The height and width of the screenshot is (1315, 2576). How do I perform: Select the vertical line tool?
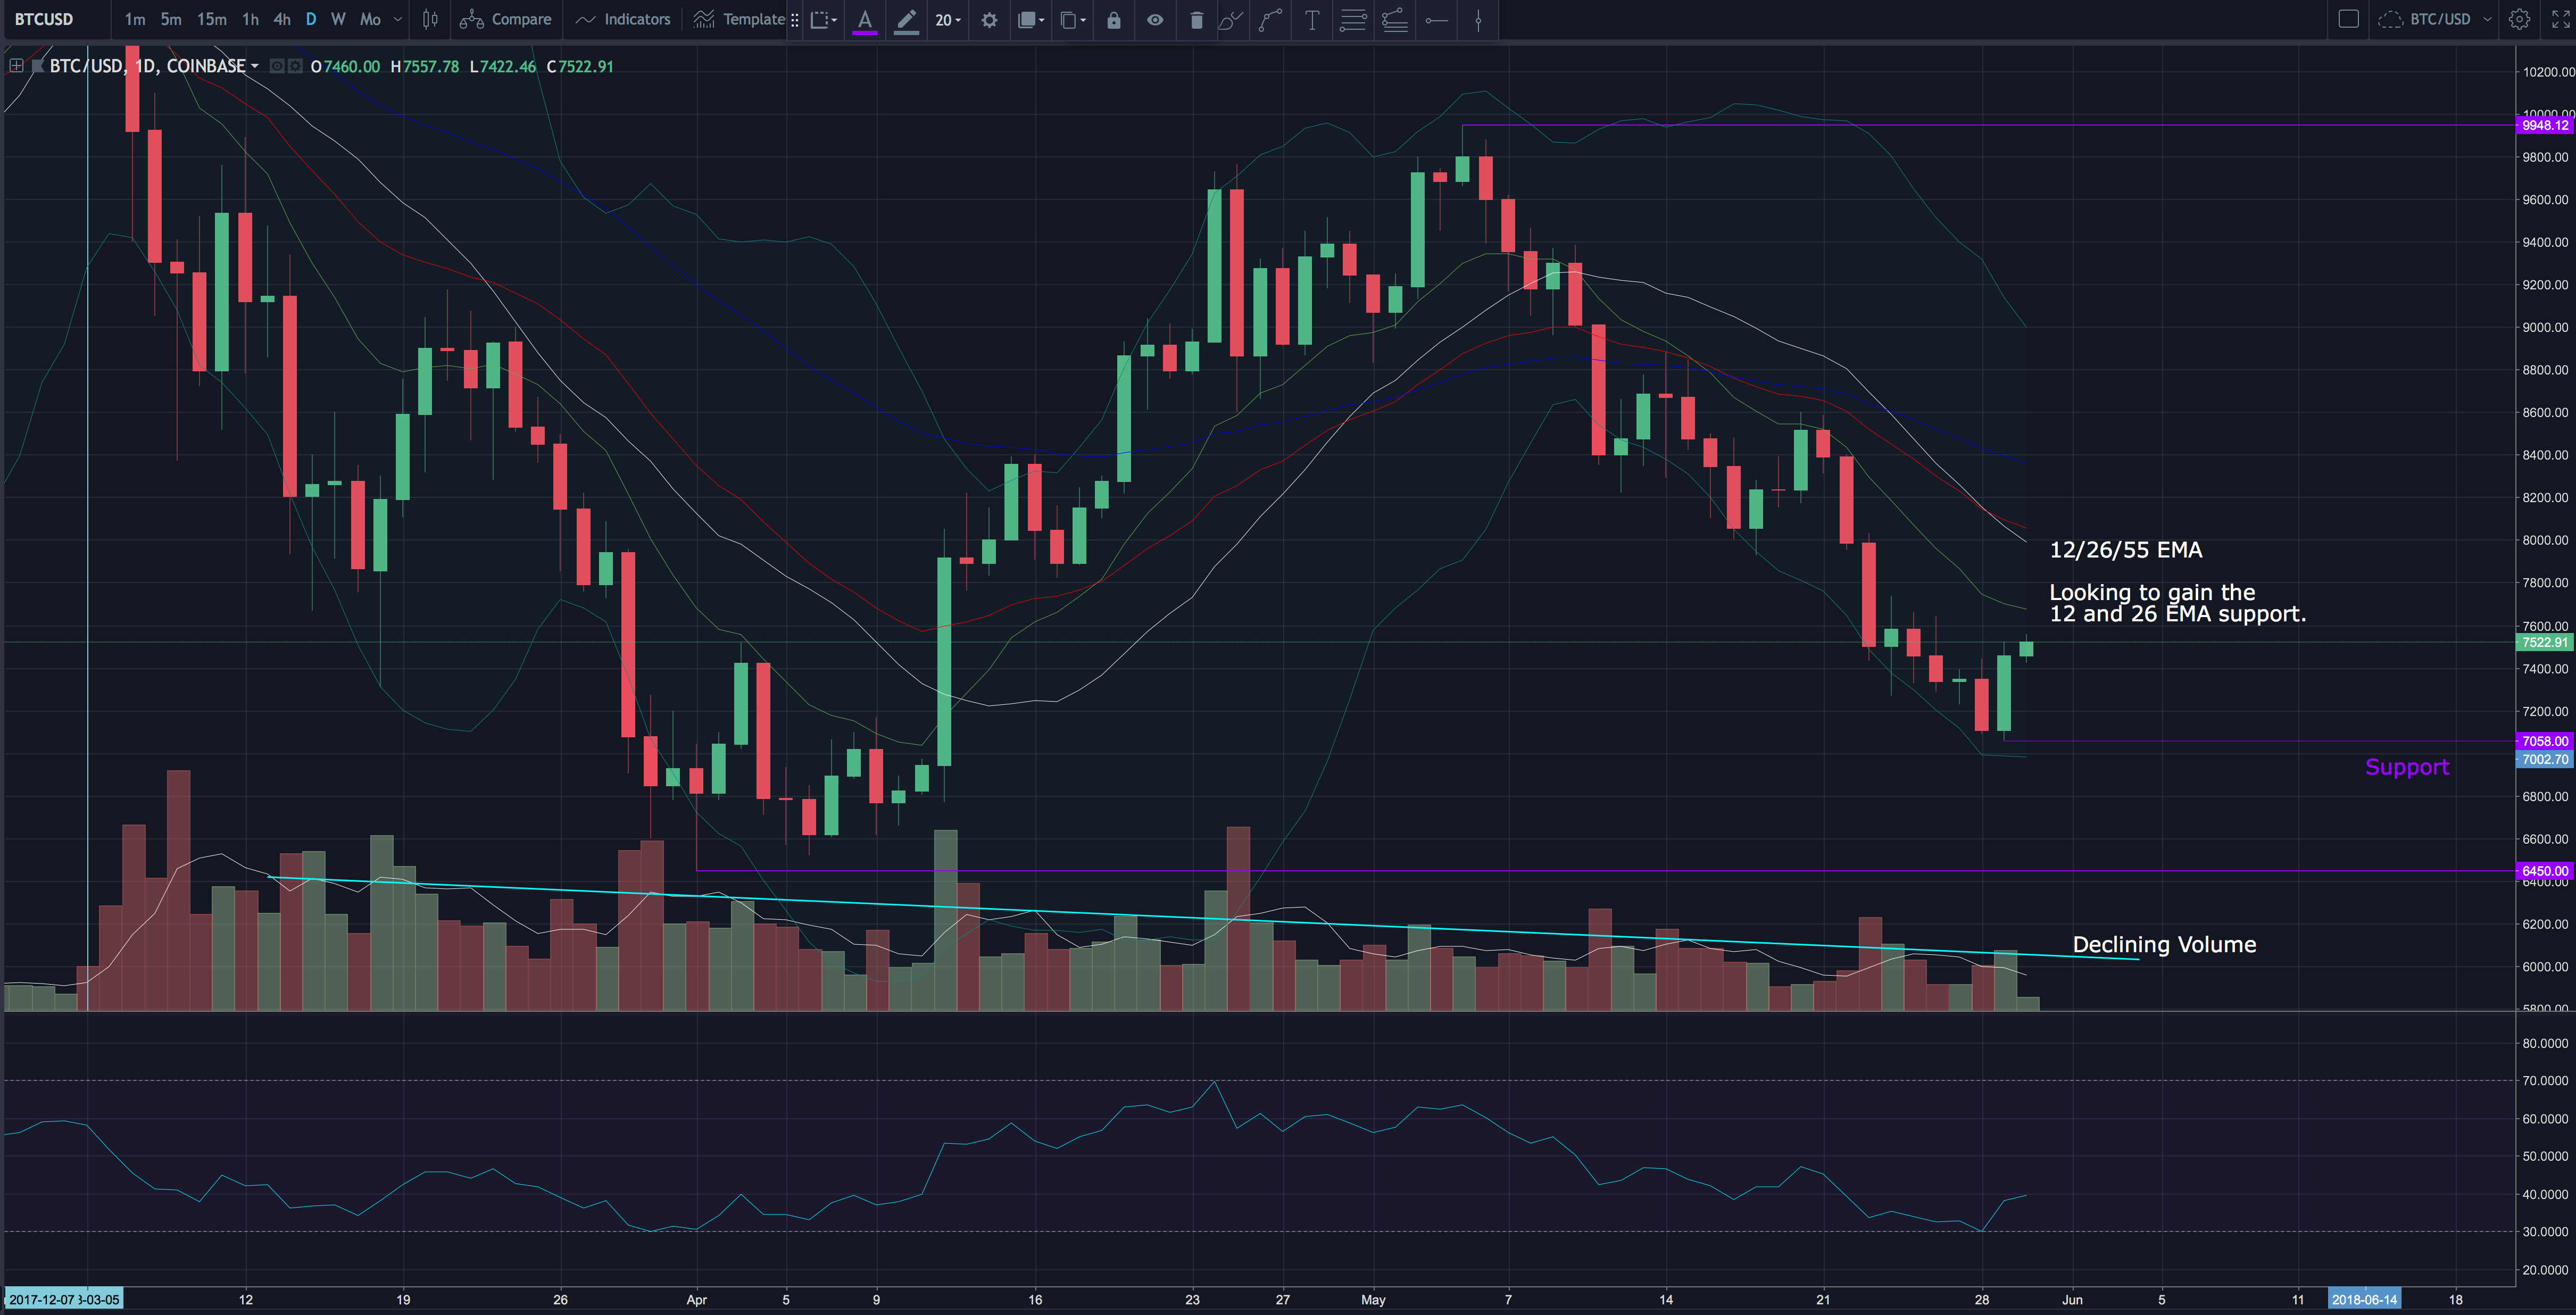[x=1478, y=19]
